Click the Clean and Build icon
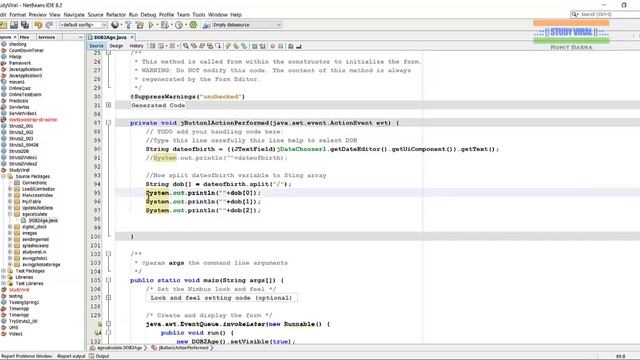Image resolution: width=640 pixels, height=360 pixels. [140, 25]
